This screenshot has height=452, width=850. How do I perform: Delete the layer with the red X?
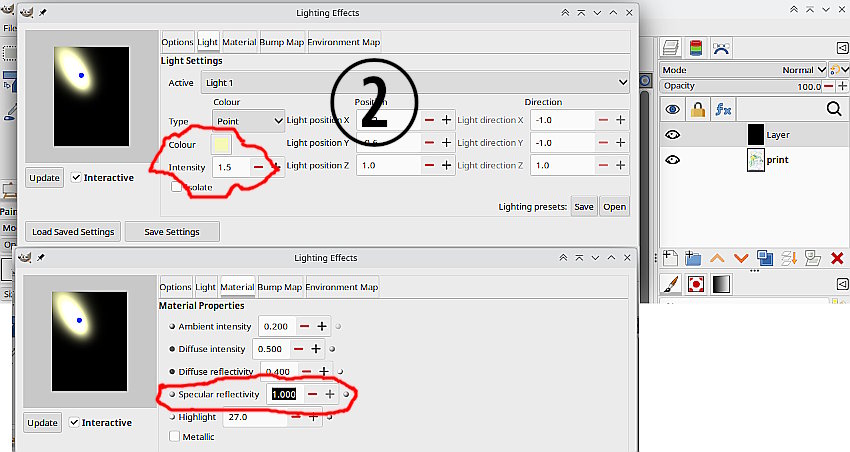pos(837,259)
